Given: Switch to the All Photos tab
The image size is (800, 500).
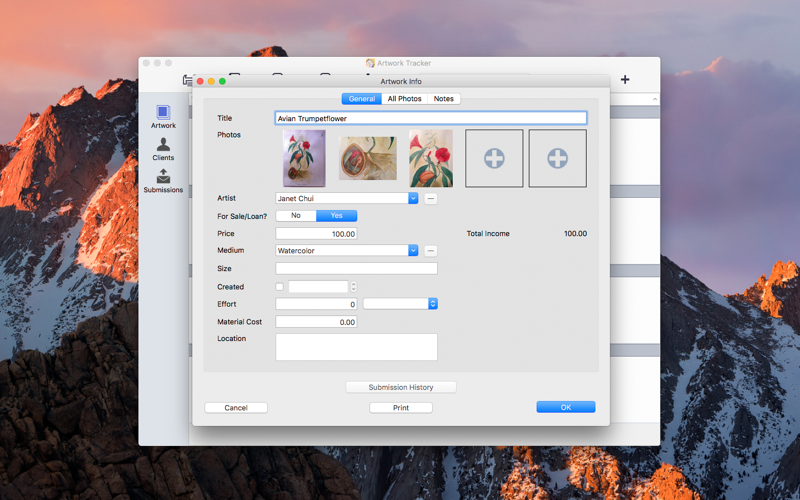Looking at the screenshot, I should (404, 98).
